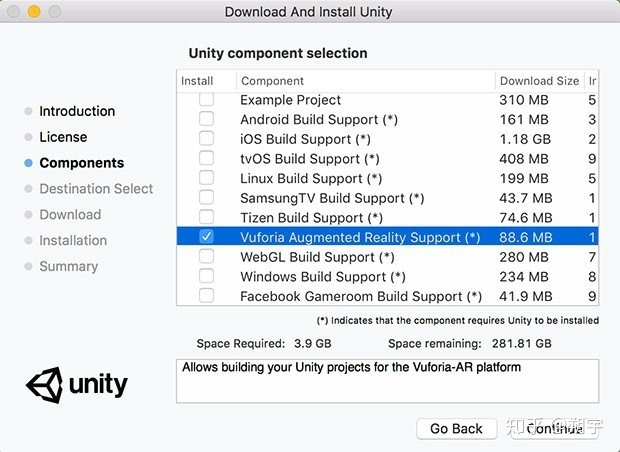
Task: Click the Continue button
Action: coord(554,429)
